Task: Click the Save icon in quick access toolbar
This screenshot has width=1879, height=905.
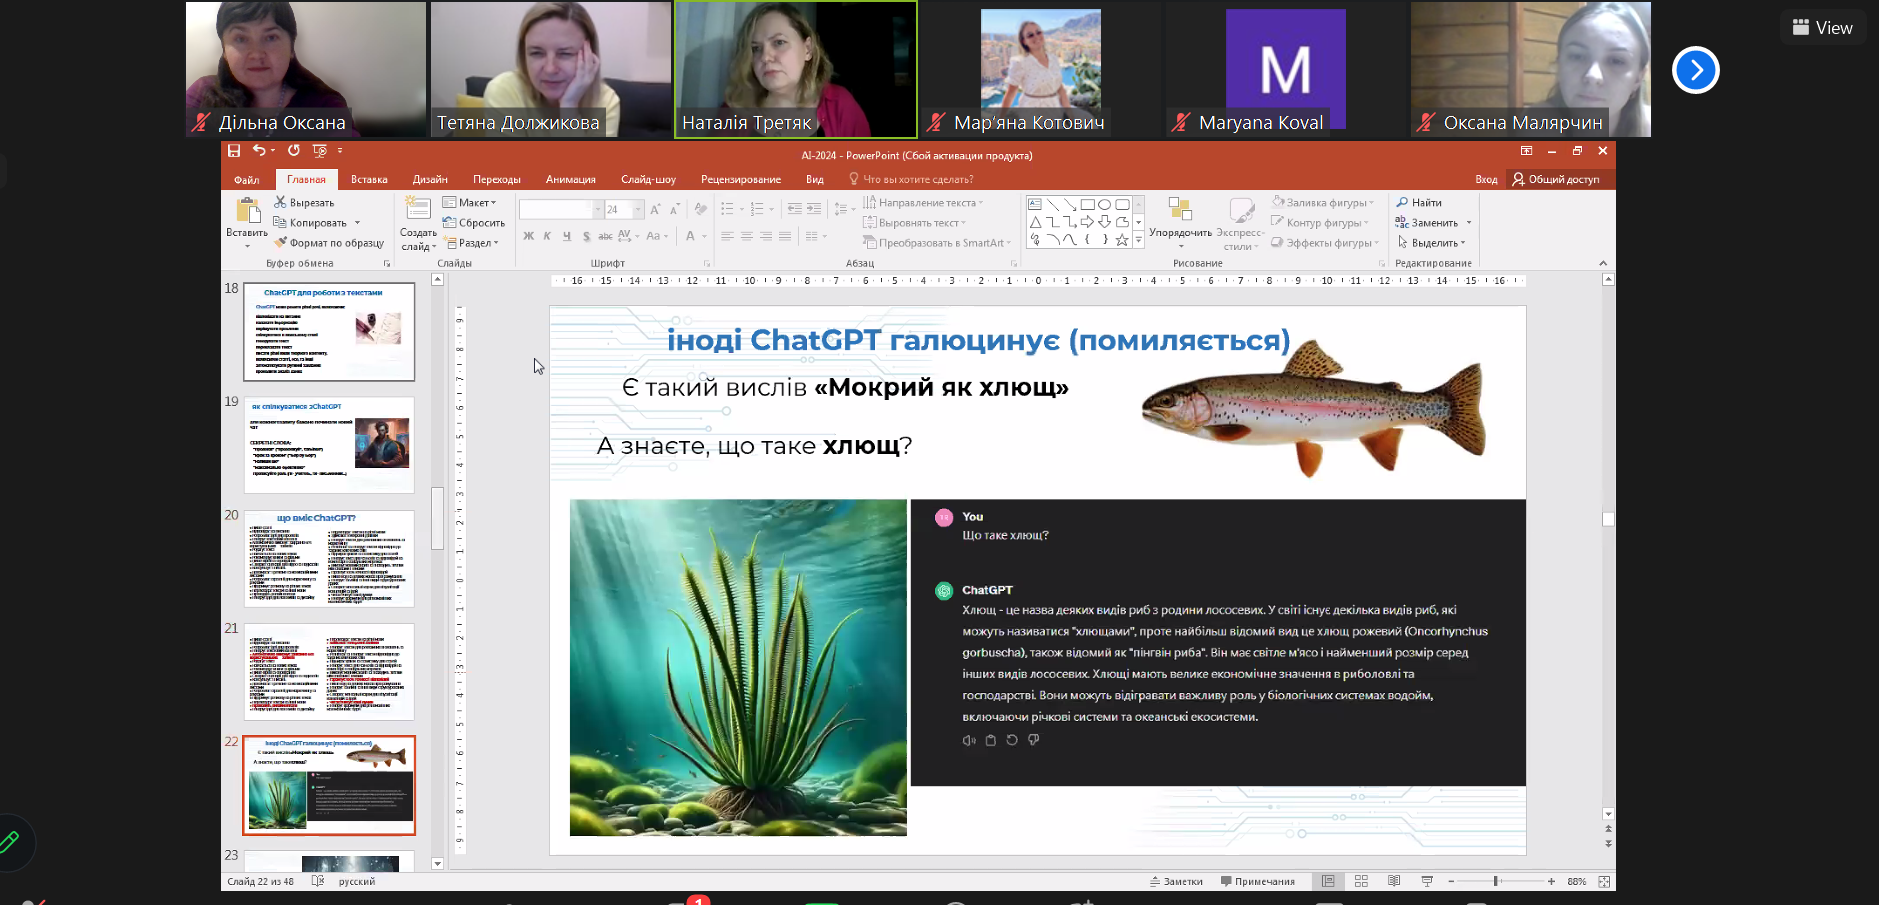Action: (x=234, y=151)
